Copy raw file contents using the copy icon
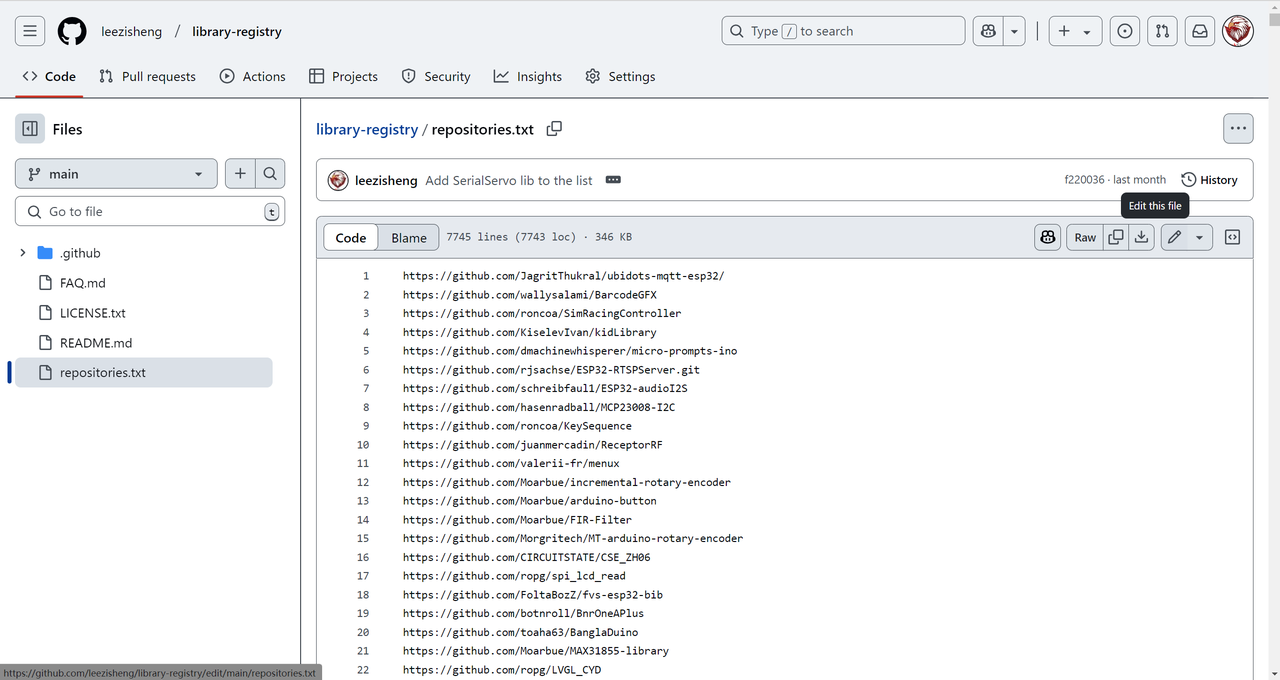 click(x=1116, y=237)
